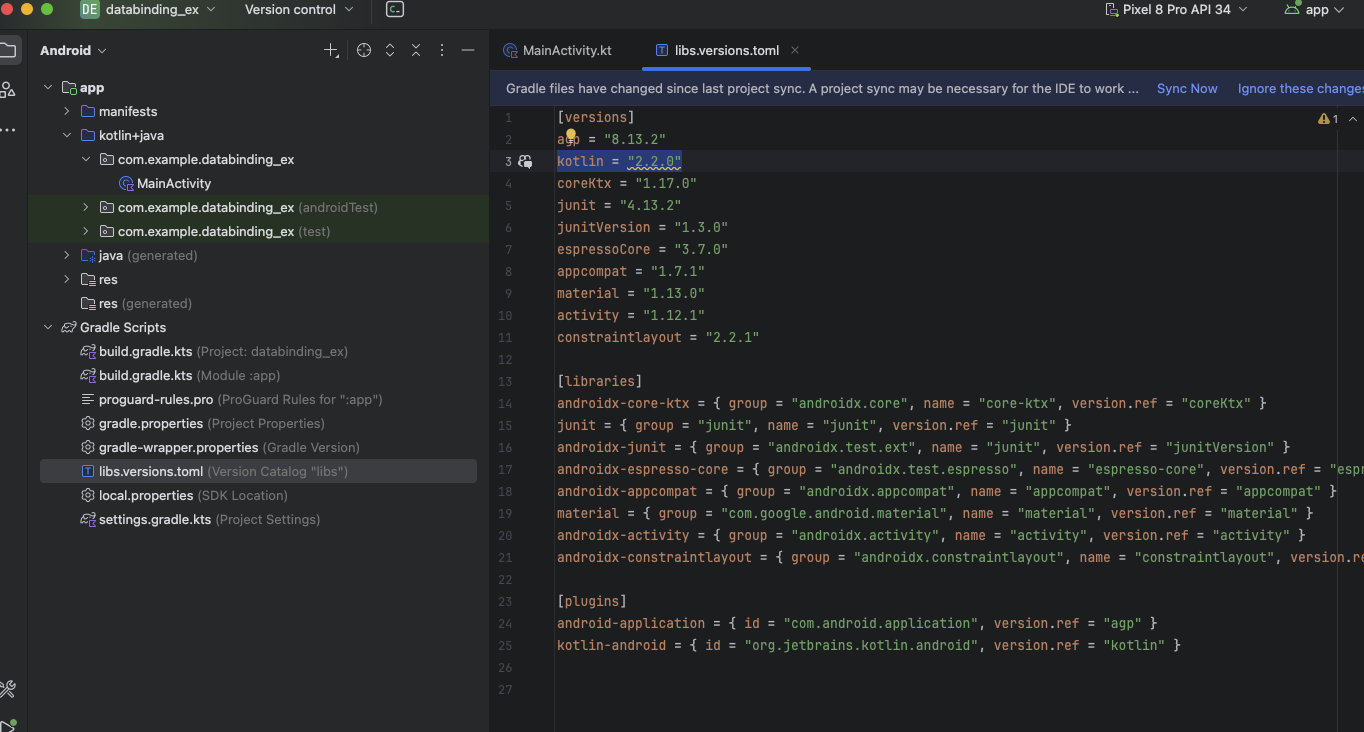Collapse the Gradle Scripts section
Viewport: 1364px width, 732px height.
tap(48, 327)
